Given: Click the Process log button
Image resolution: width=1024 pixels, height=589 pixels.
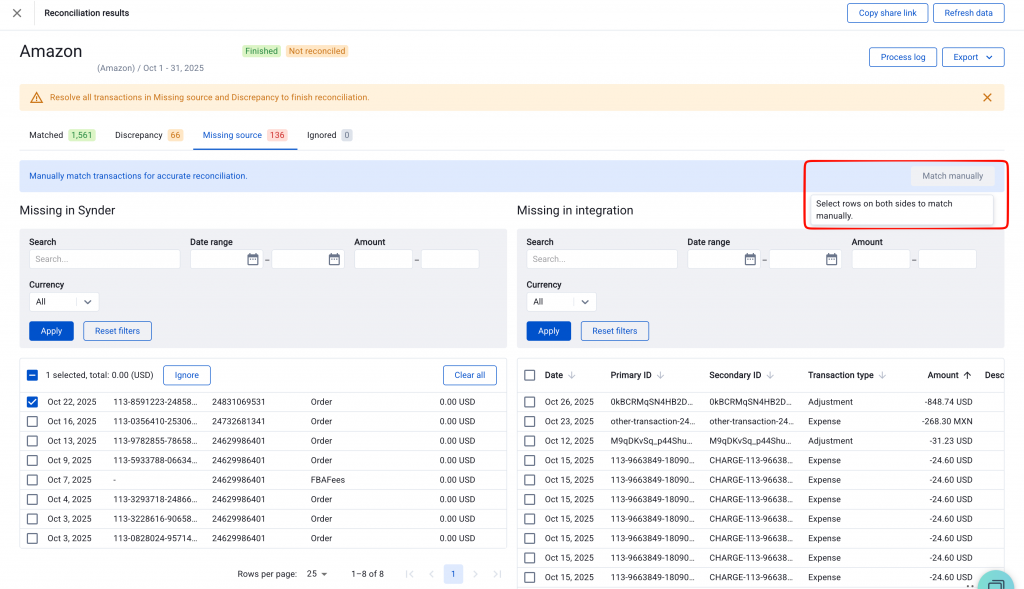Looking at the screenshot, I should [903, 57].
